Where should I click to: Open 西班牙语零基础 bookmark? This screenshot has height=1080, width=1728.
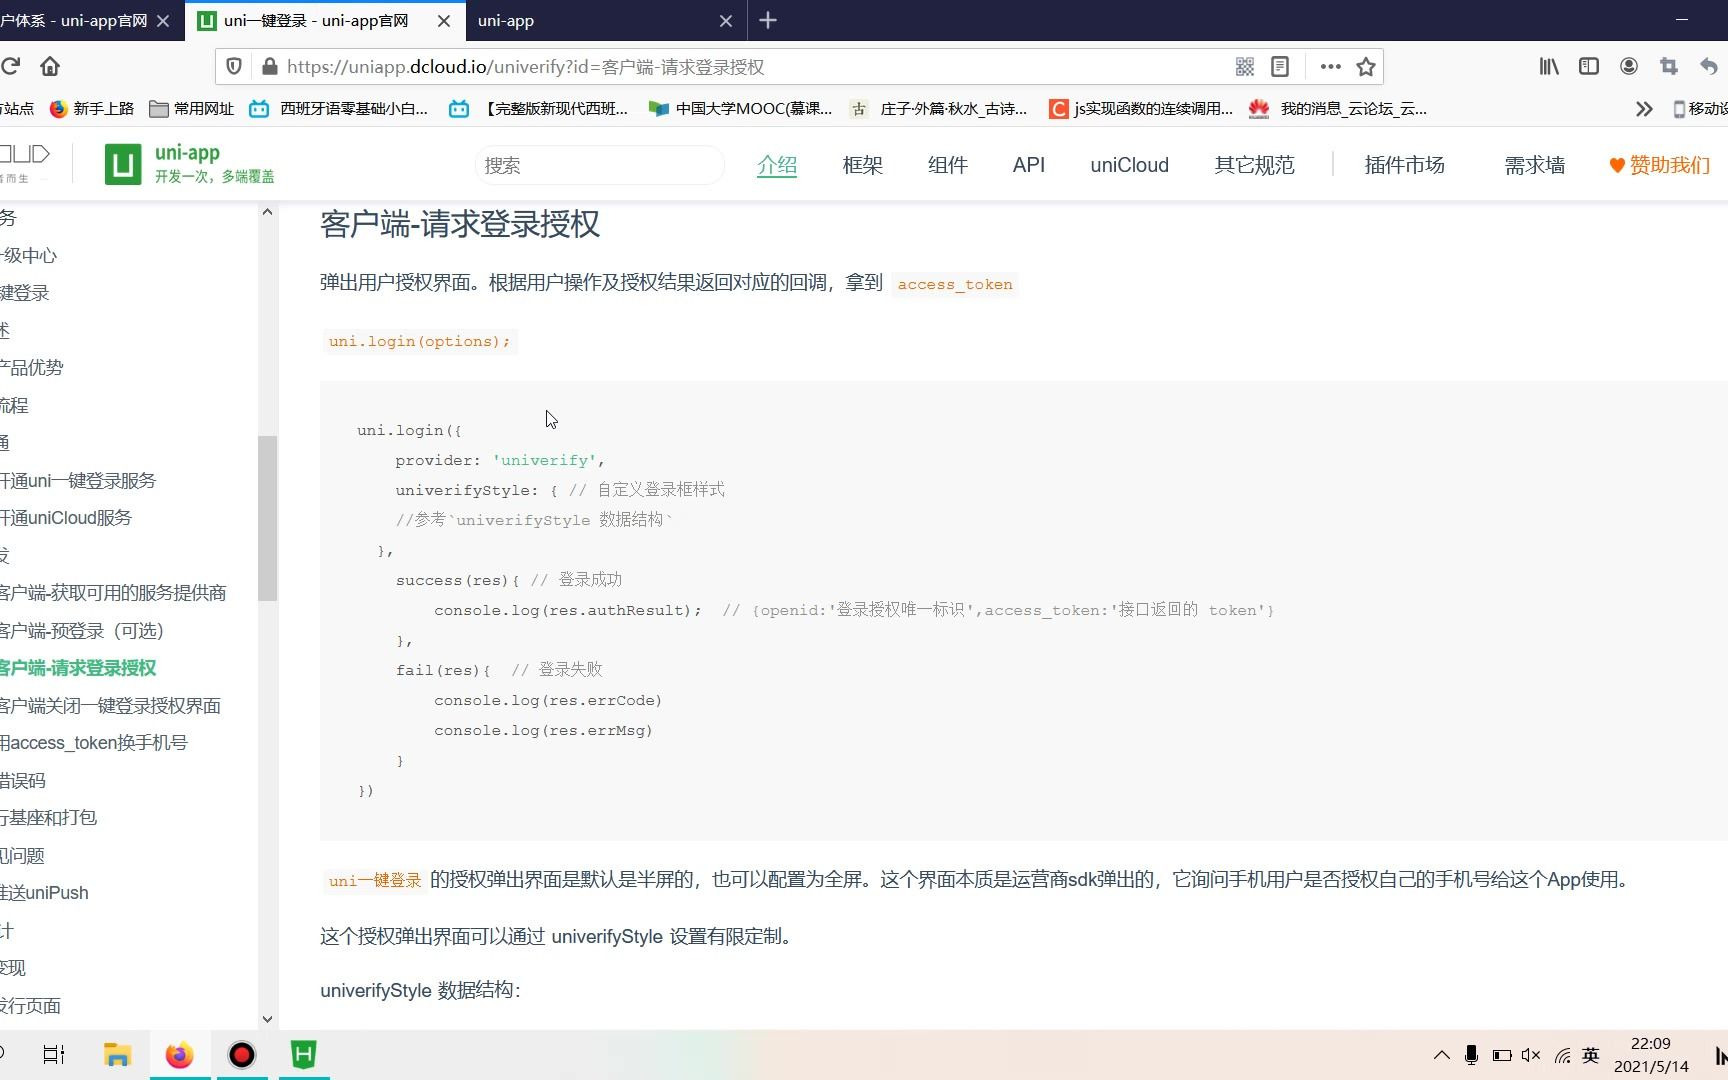click(x=339, y=109)
